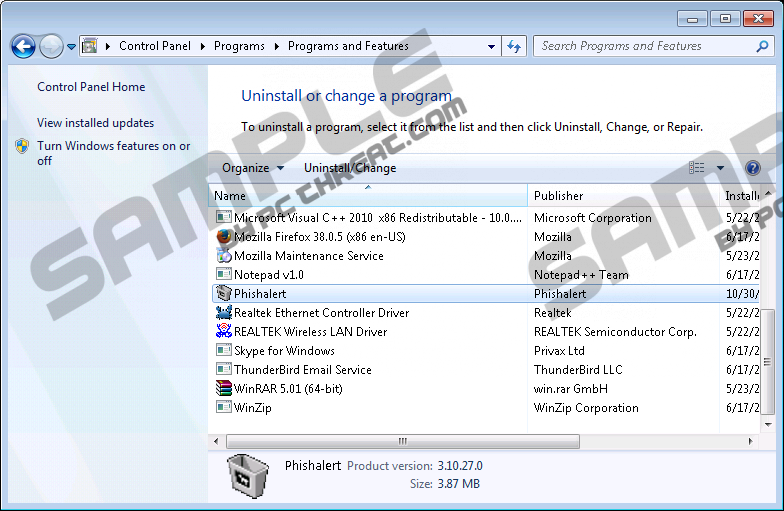Open recent pages dropdown arrow
Viewport: 784px width, 511px height.
point(72,46)
